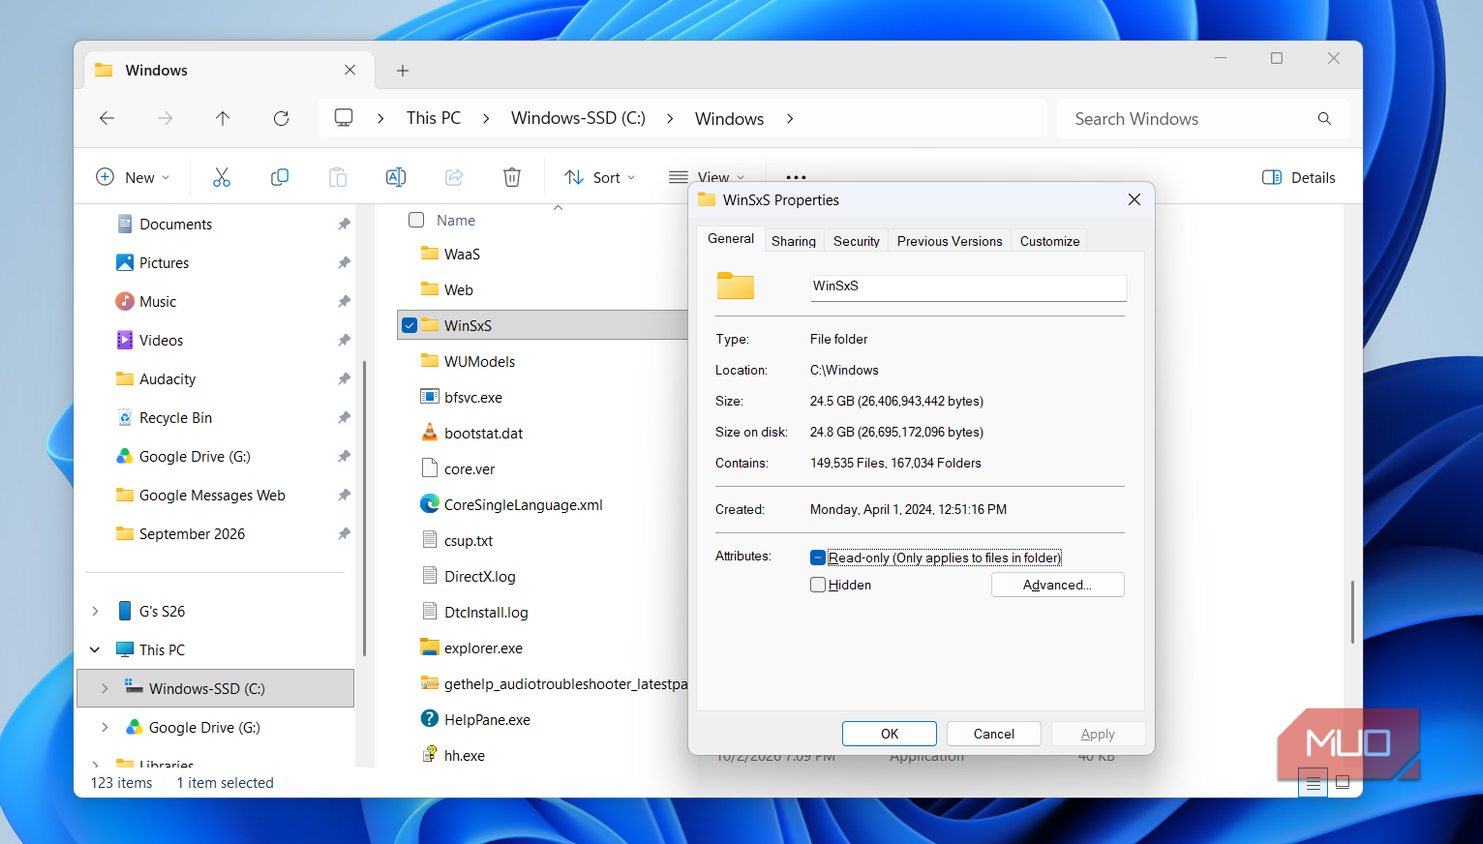
Task: Click the Search Windows box
Action: coord(1202,118)
